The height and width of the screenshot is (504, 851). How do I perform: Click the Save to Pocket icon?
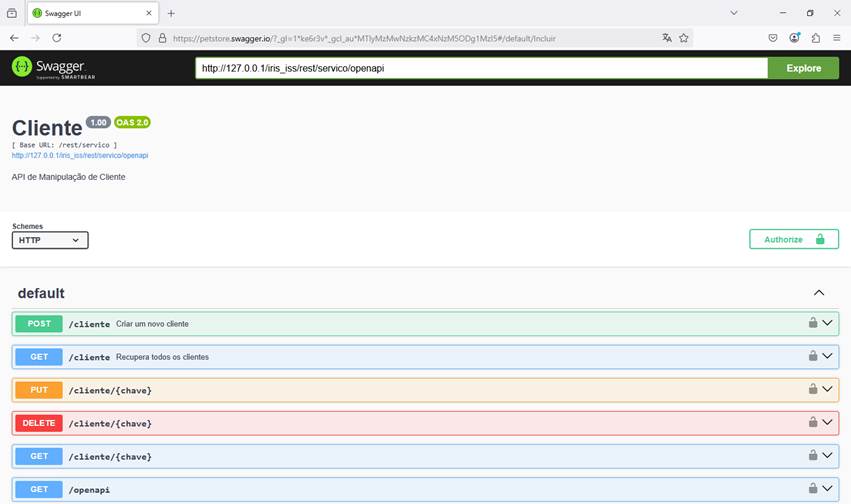[x=773, y=38]
